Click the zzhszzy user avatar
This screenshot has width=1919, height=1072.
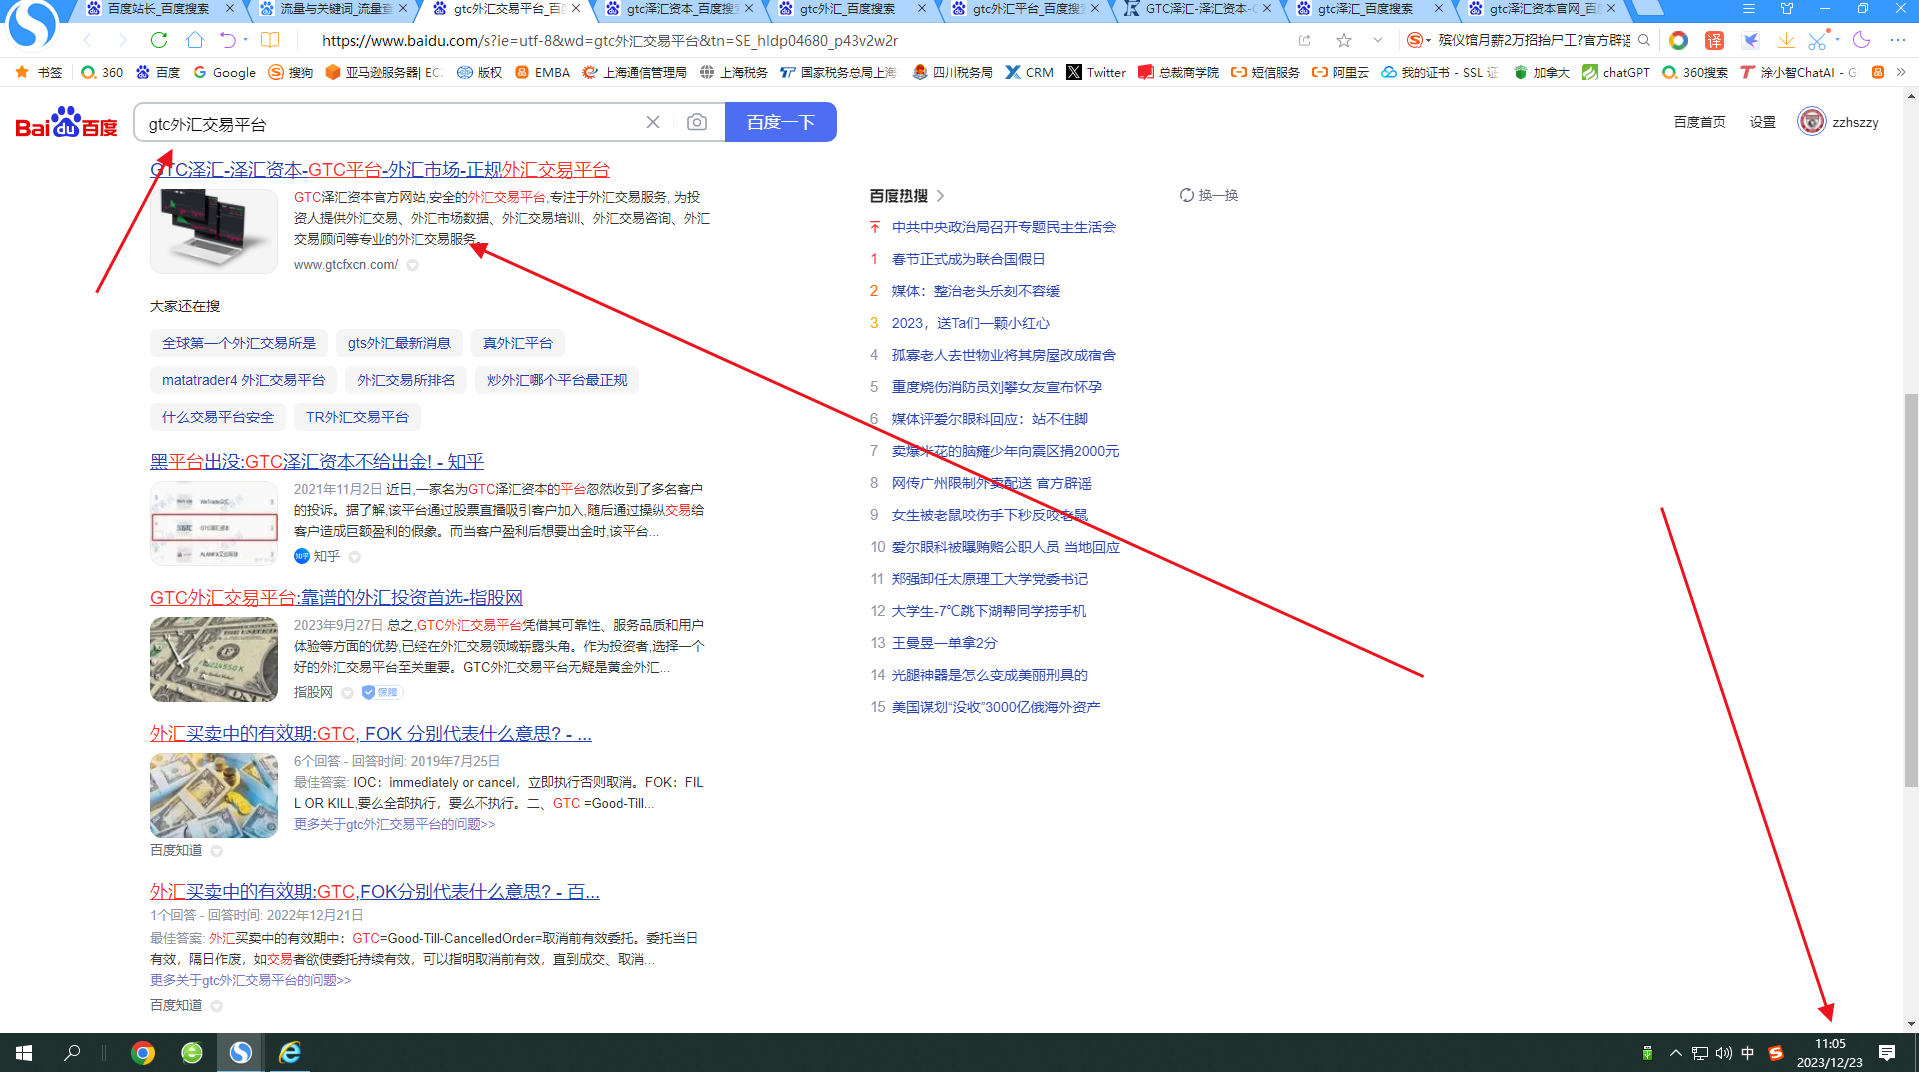[x=1811, y=122]
